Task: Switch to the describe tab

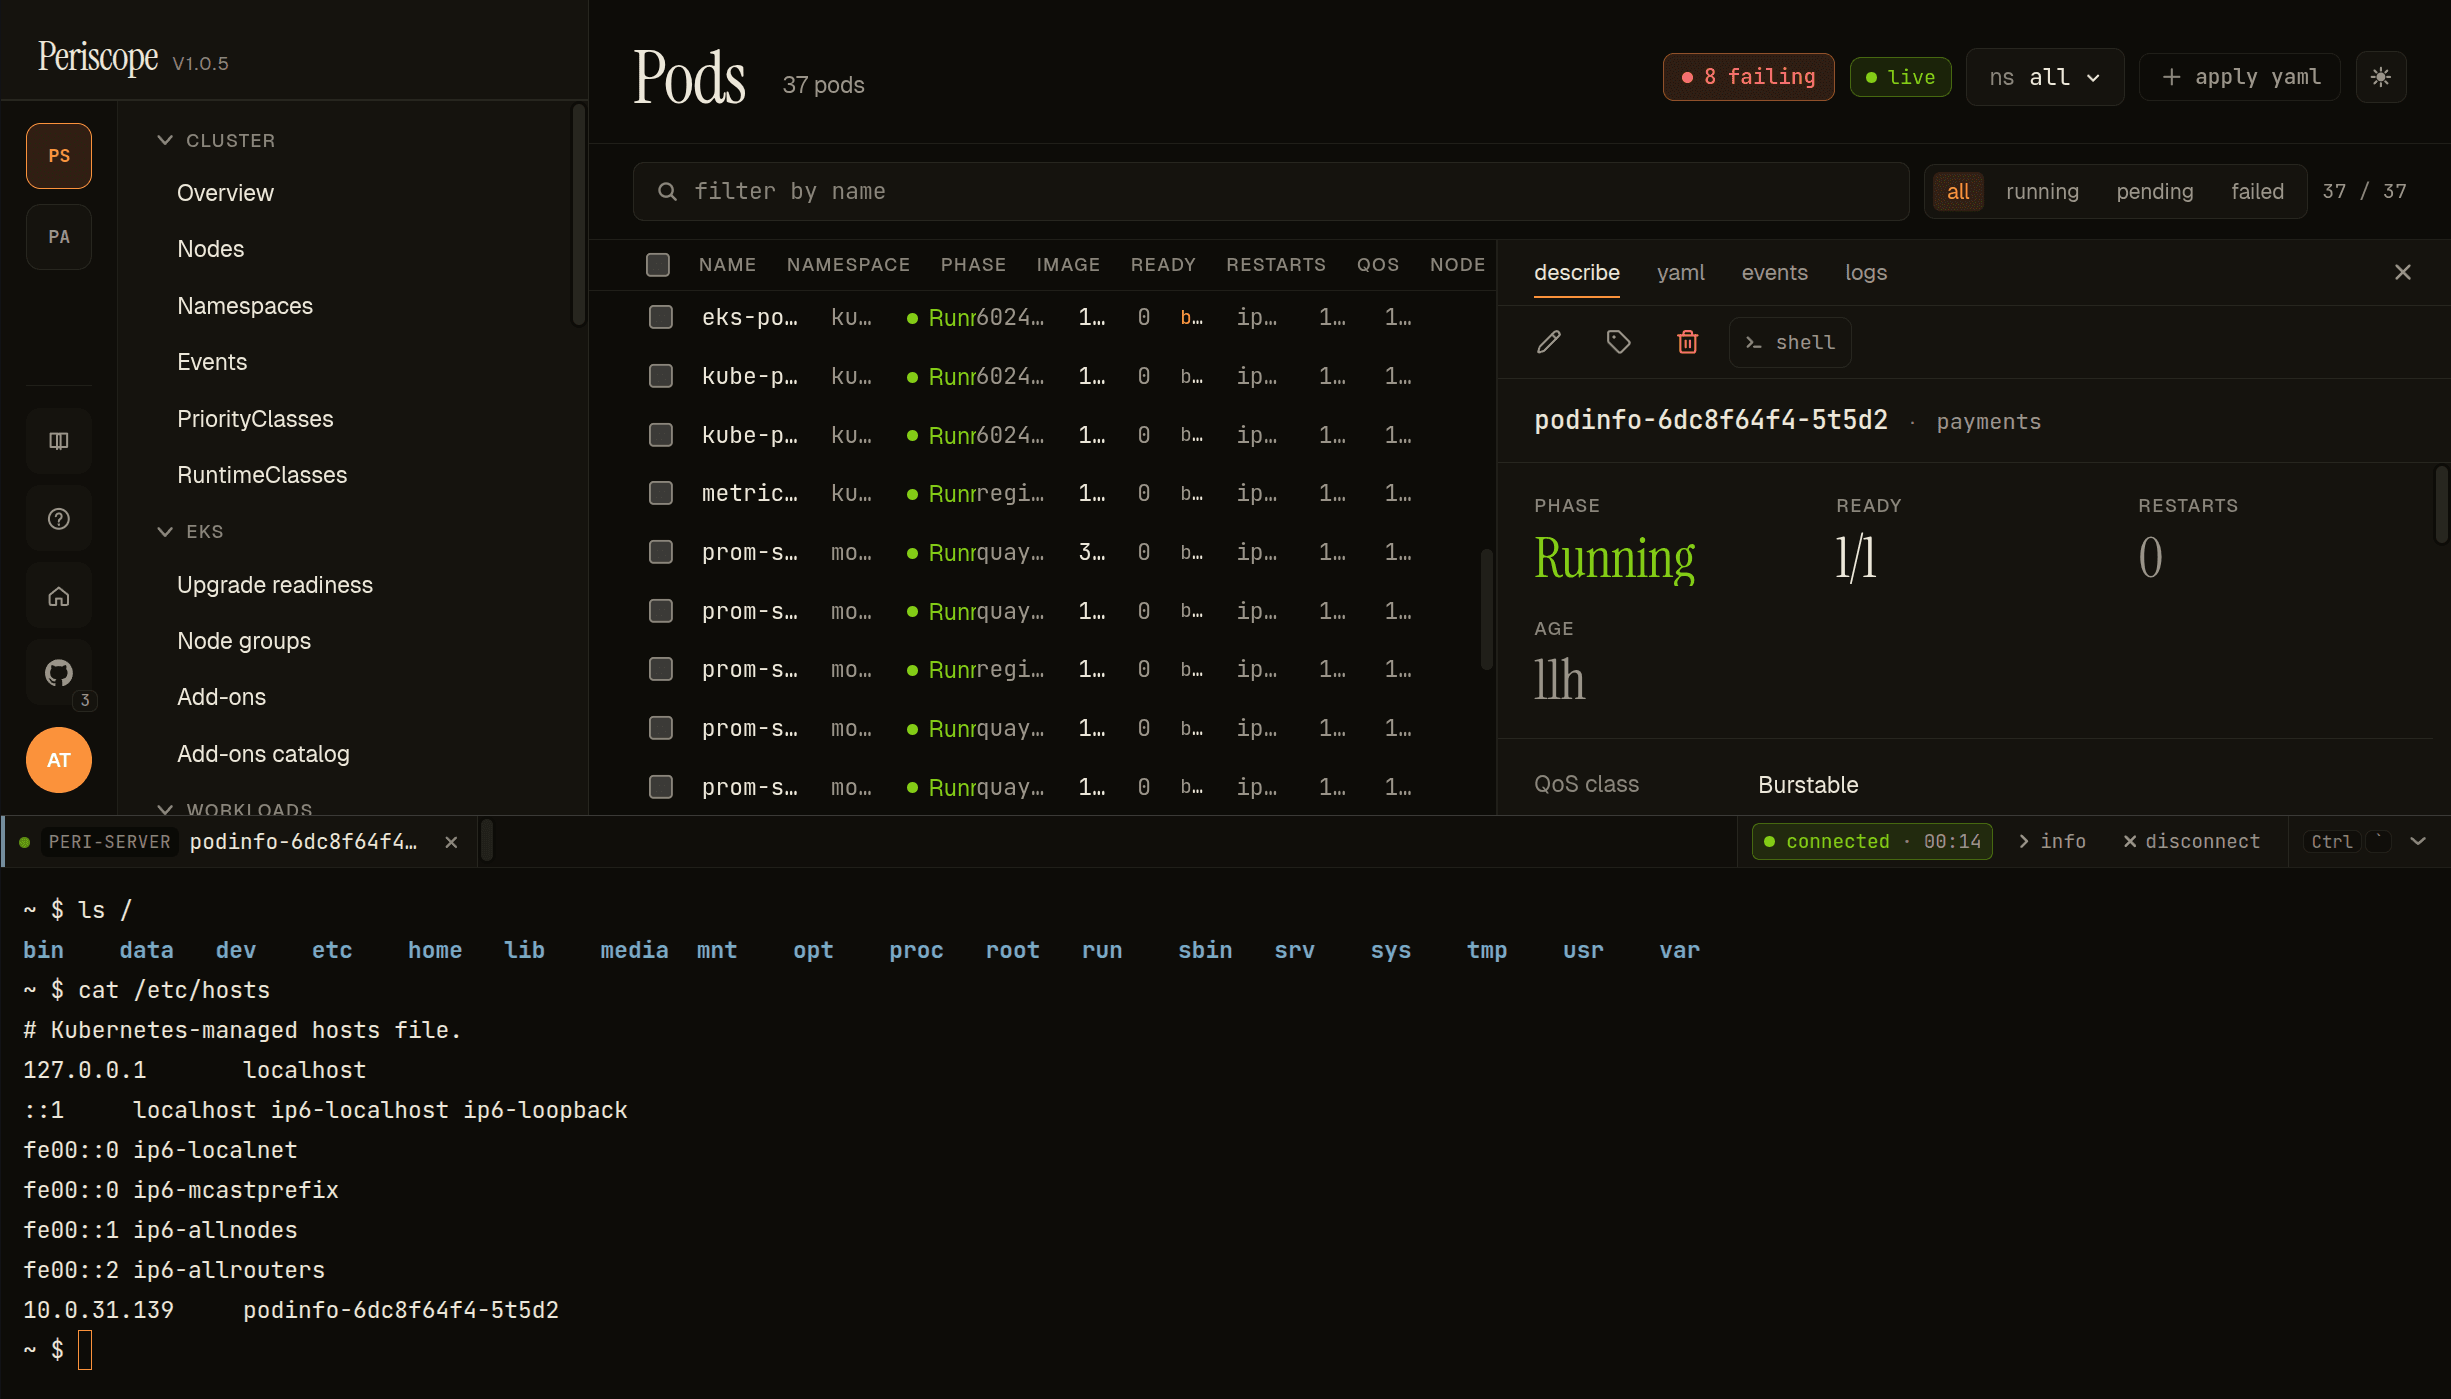Action: click(x=1577, y=272)
